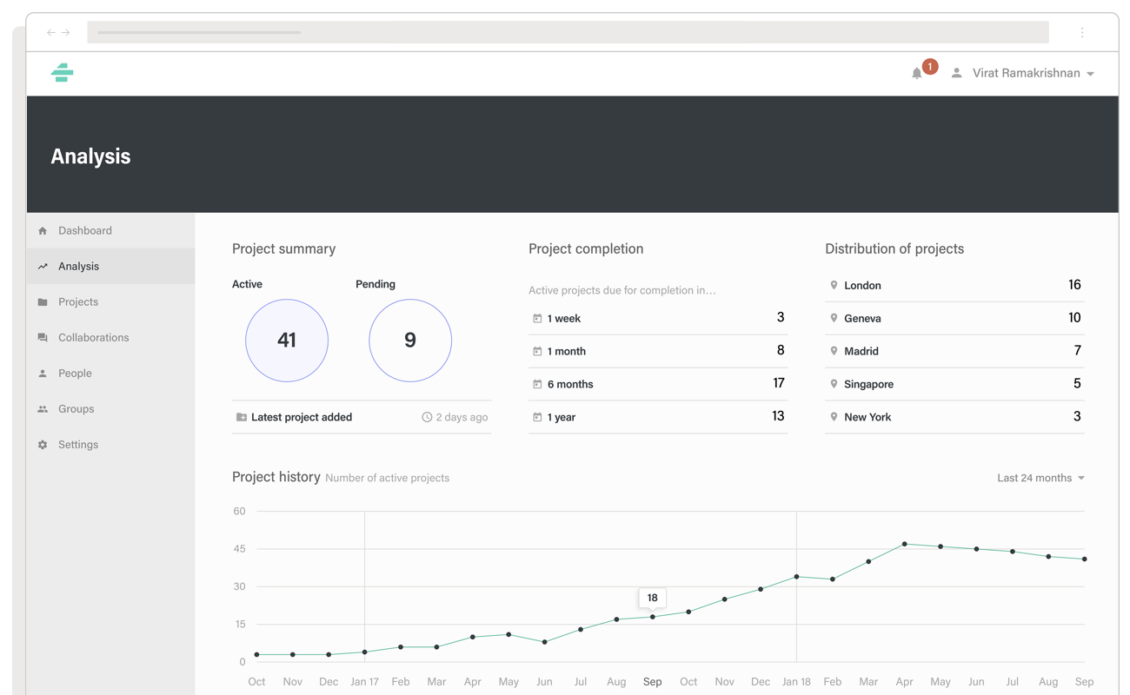Screen dimensions: 1130x695
Task: Open the Last 24 months dropdown
Action: pos(1039,477)
